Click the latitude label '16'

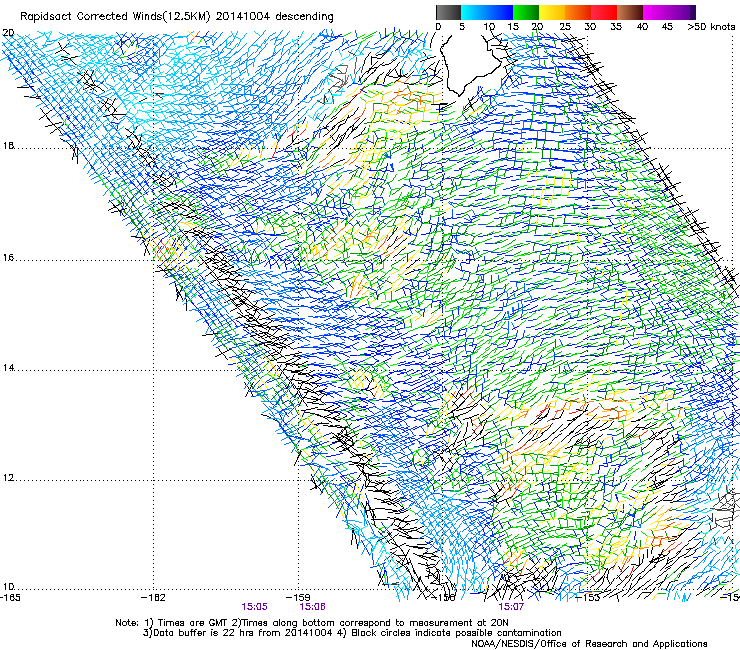(8, 258)
